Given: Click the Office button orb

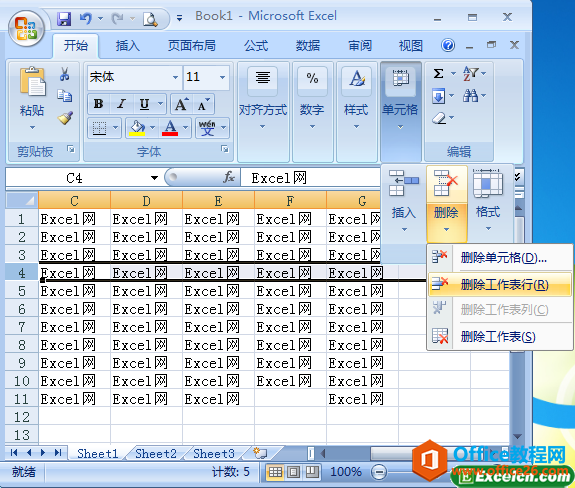Looking at the screenshot, I should click(26, 29).
